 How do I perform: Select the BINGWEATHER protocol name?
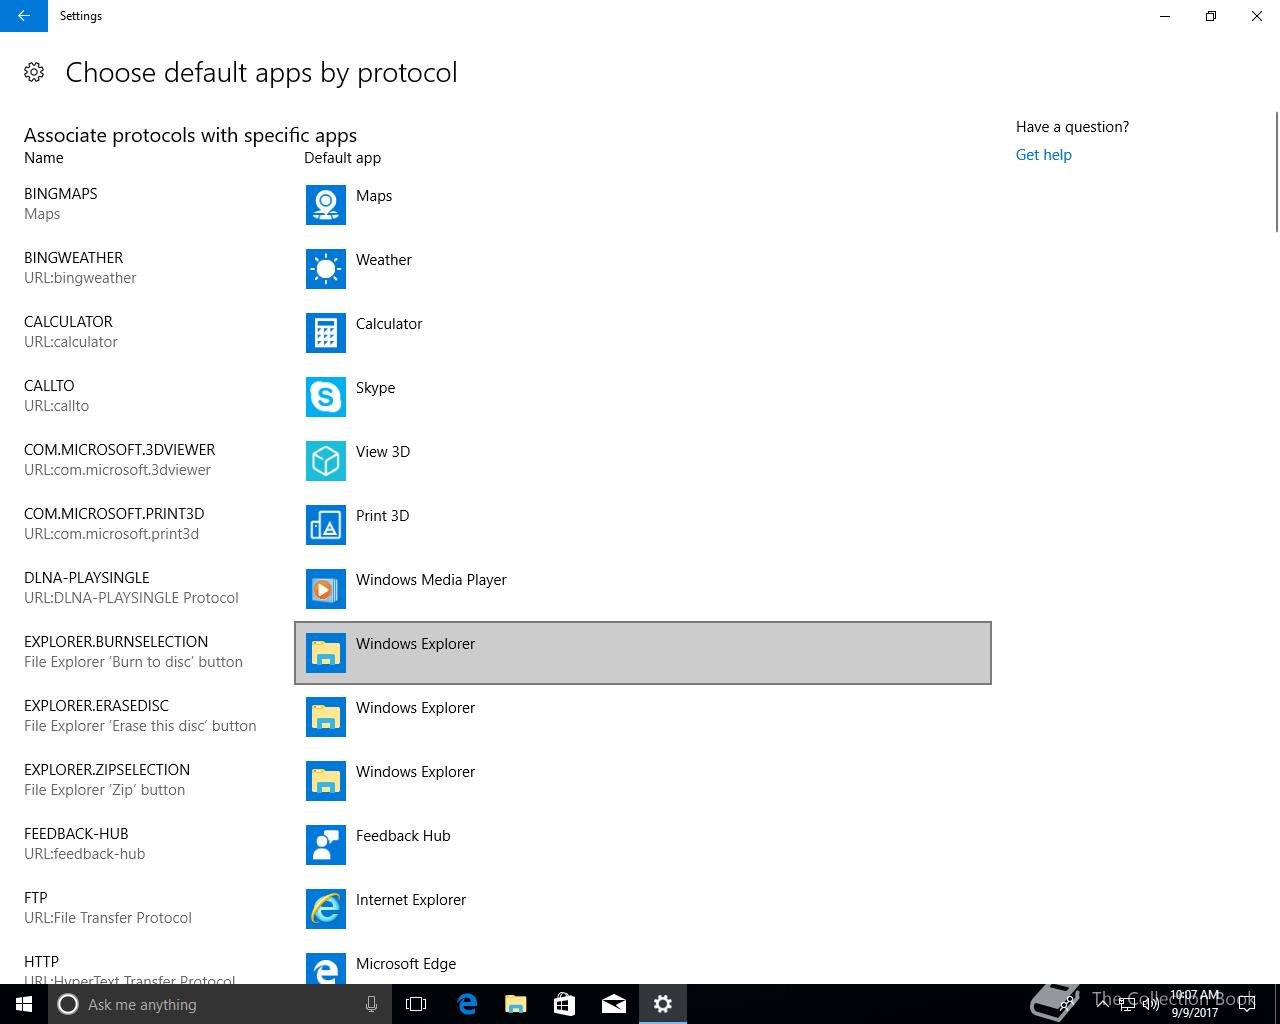(74, 258)
